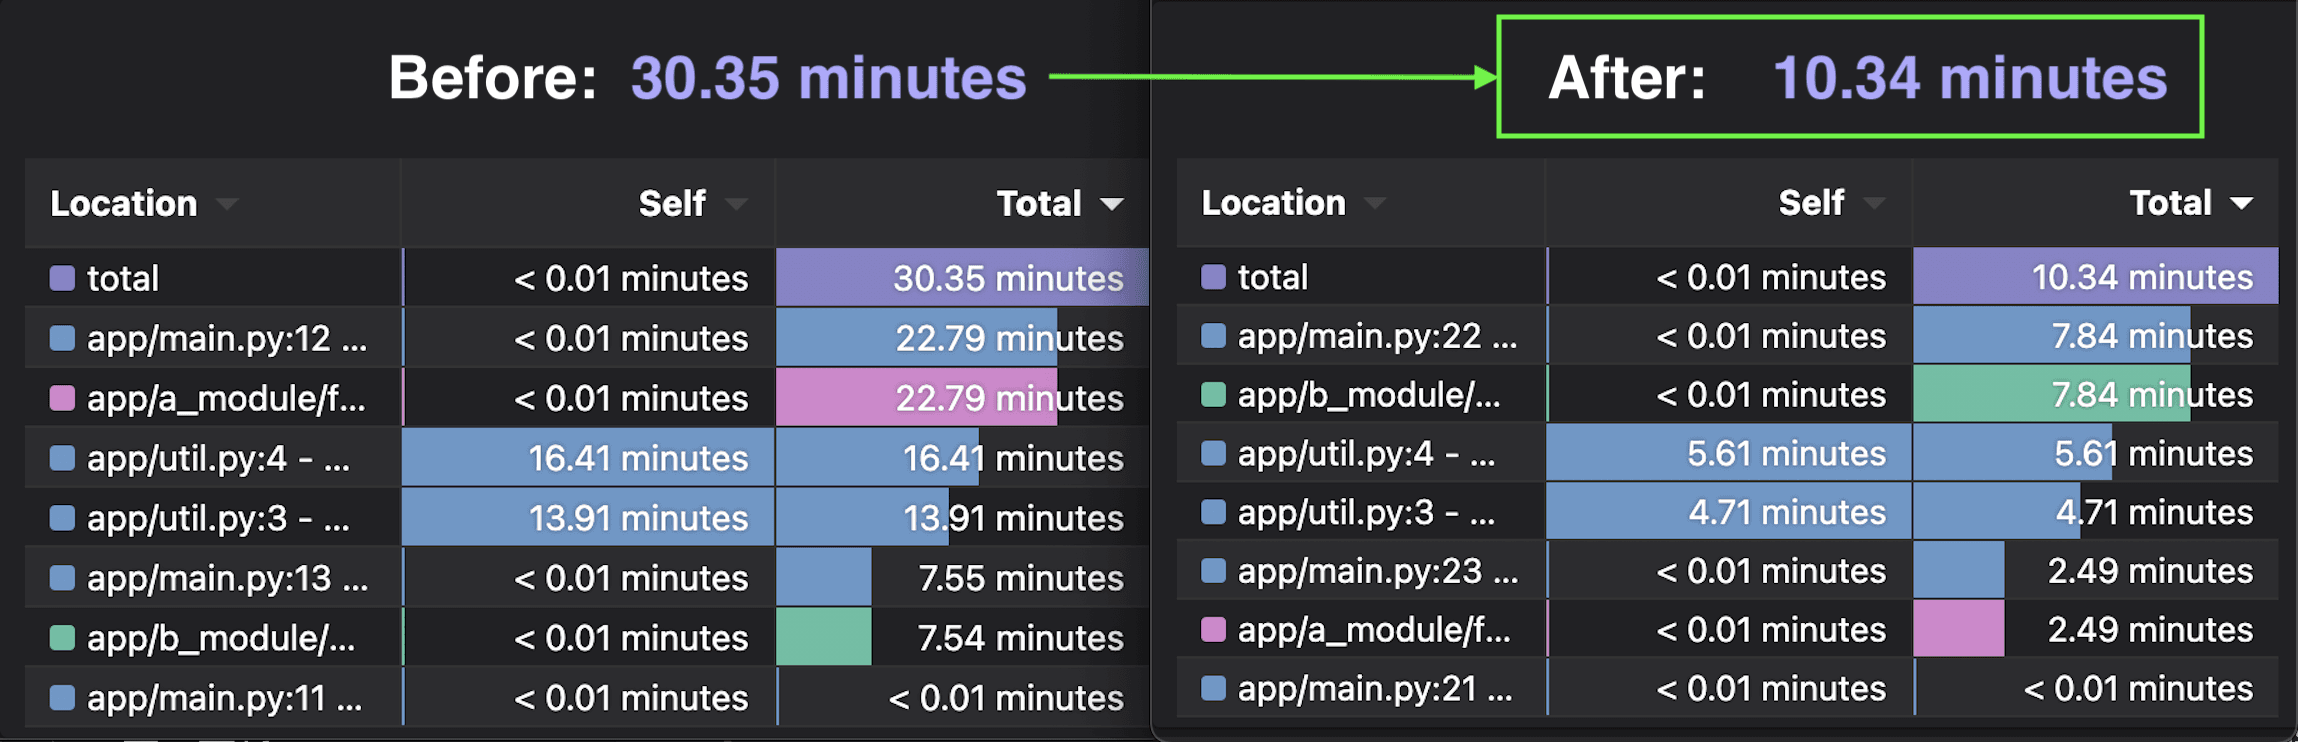Click Self column sort arrow in Before table
This screenshot has height=742, width=2298.
[x=737, y=204]
